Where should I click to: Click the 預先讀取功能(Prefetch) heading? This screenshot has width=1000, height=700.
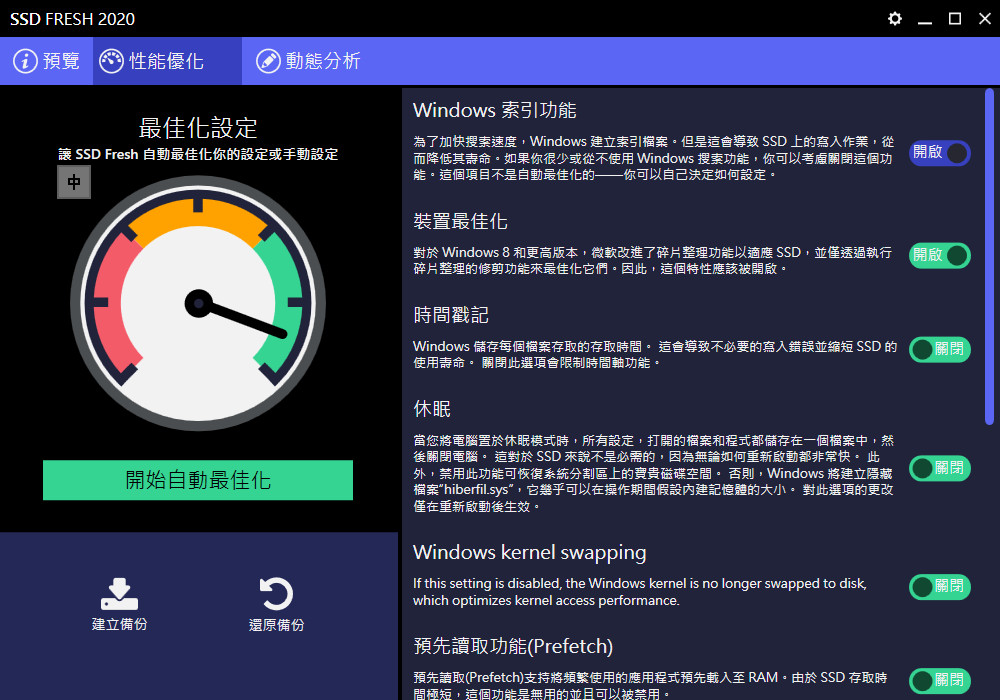[x=513, y=646]
